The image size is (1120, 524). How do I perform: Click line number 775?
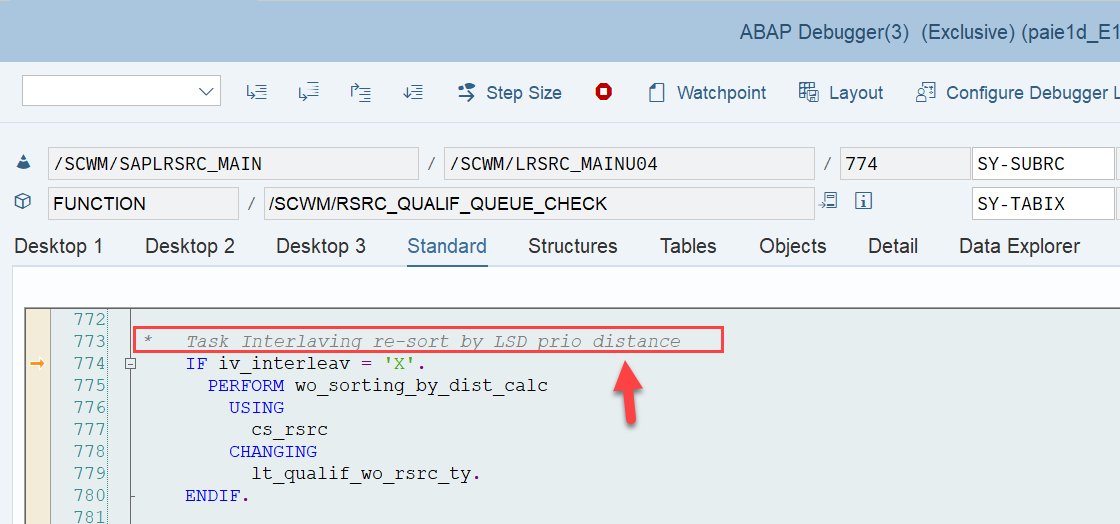tap(89, 386)
